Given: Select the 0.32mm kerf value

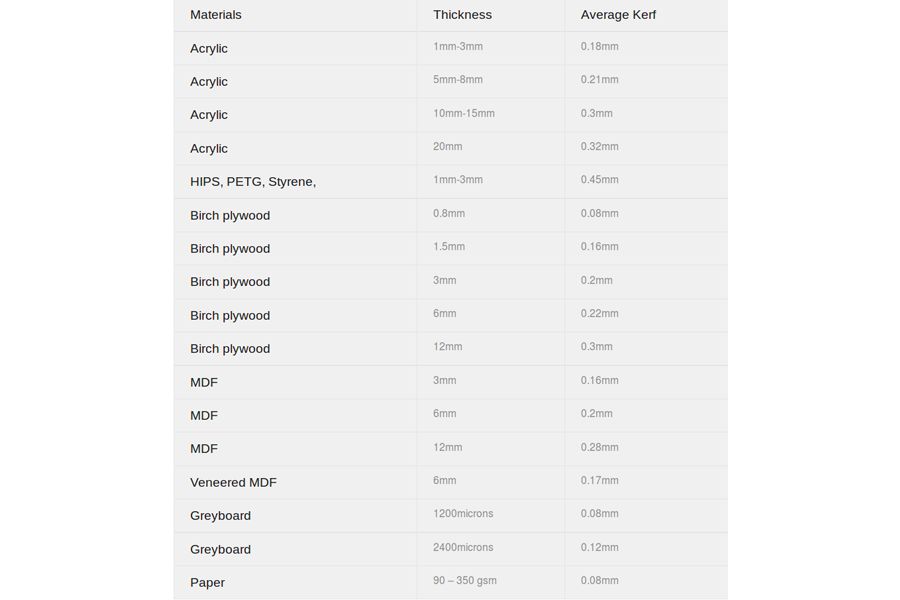Looking at the screenshot, I should coord(600,147).
